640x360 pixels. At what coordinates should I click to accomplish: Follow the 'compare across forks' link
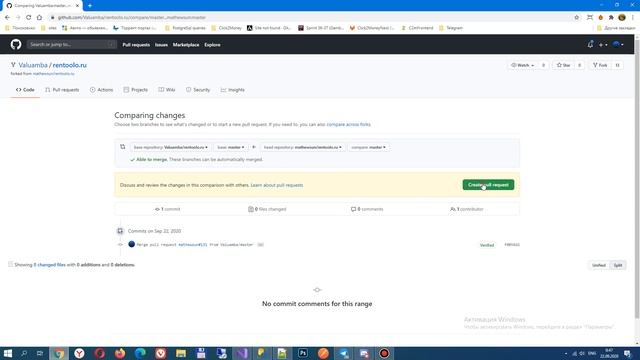pyautogui.click(x=349, y=124)
